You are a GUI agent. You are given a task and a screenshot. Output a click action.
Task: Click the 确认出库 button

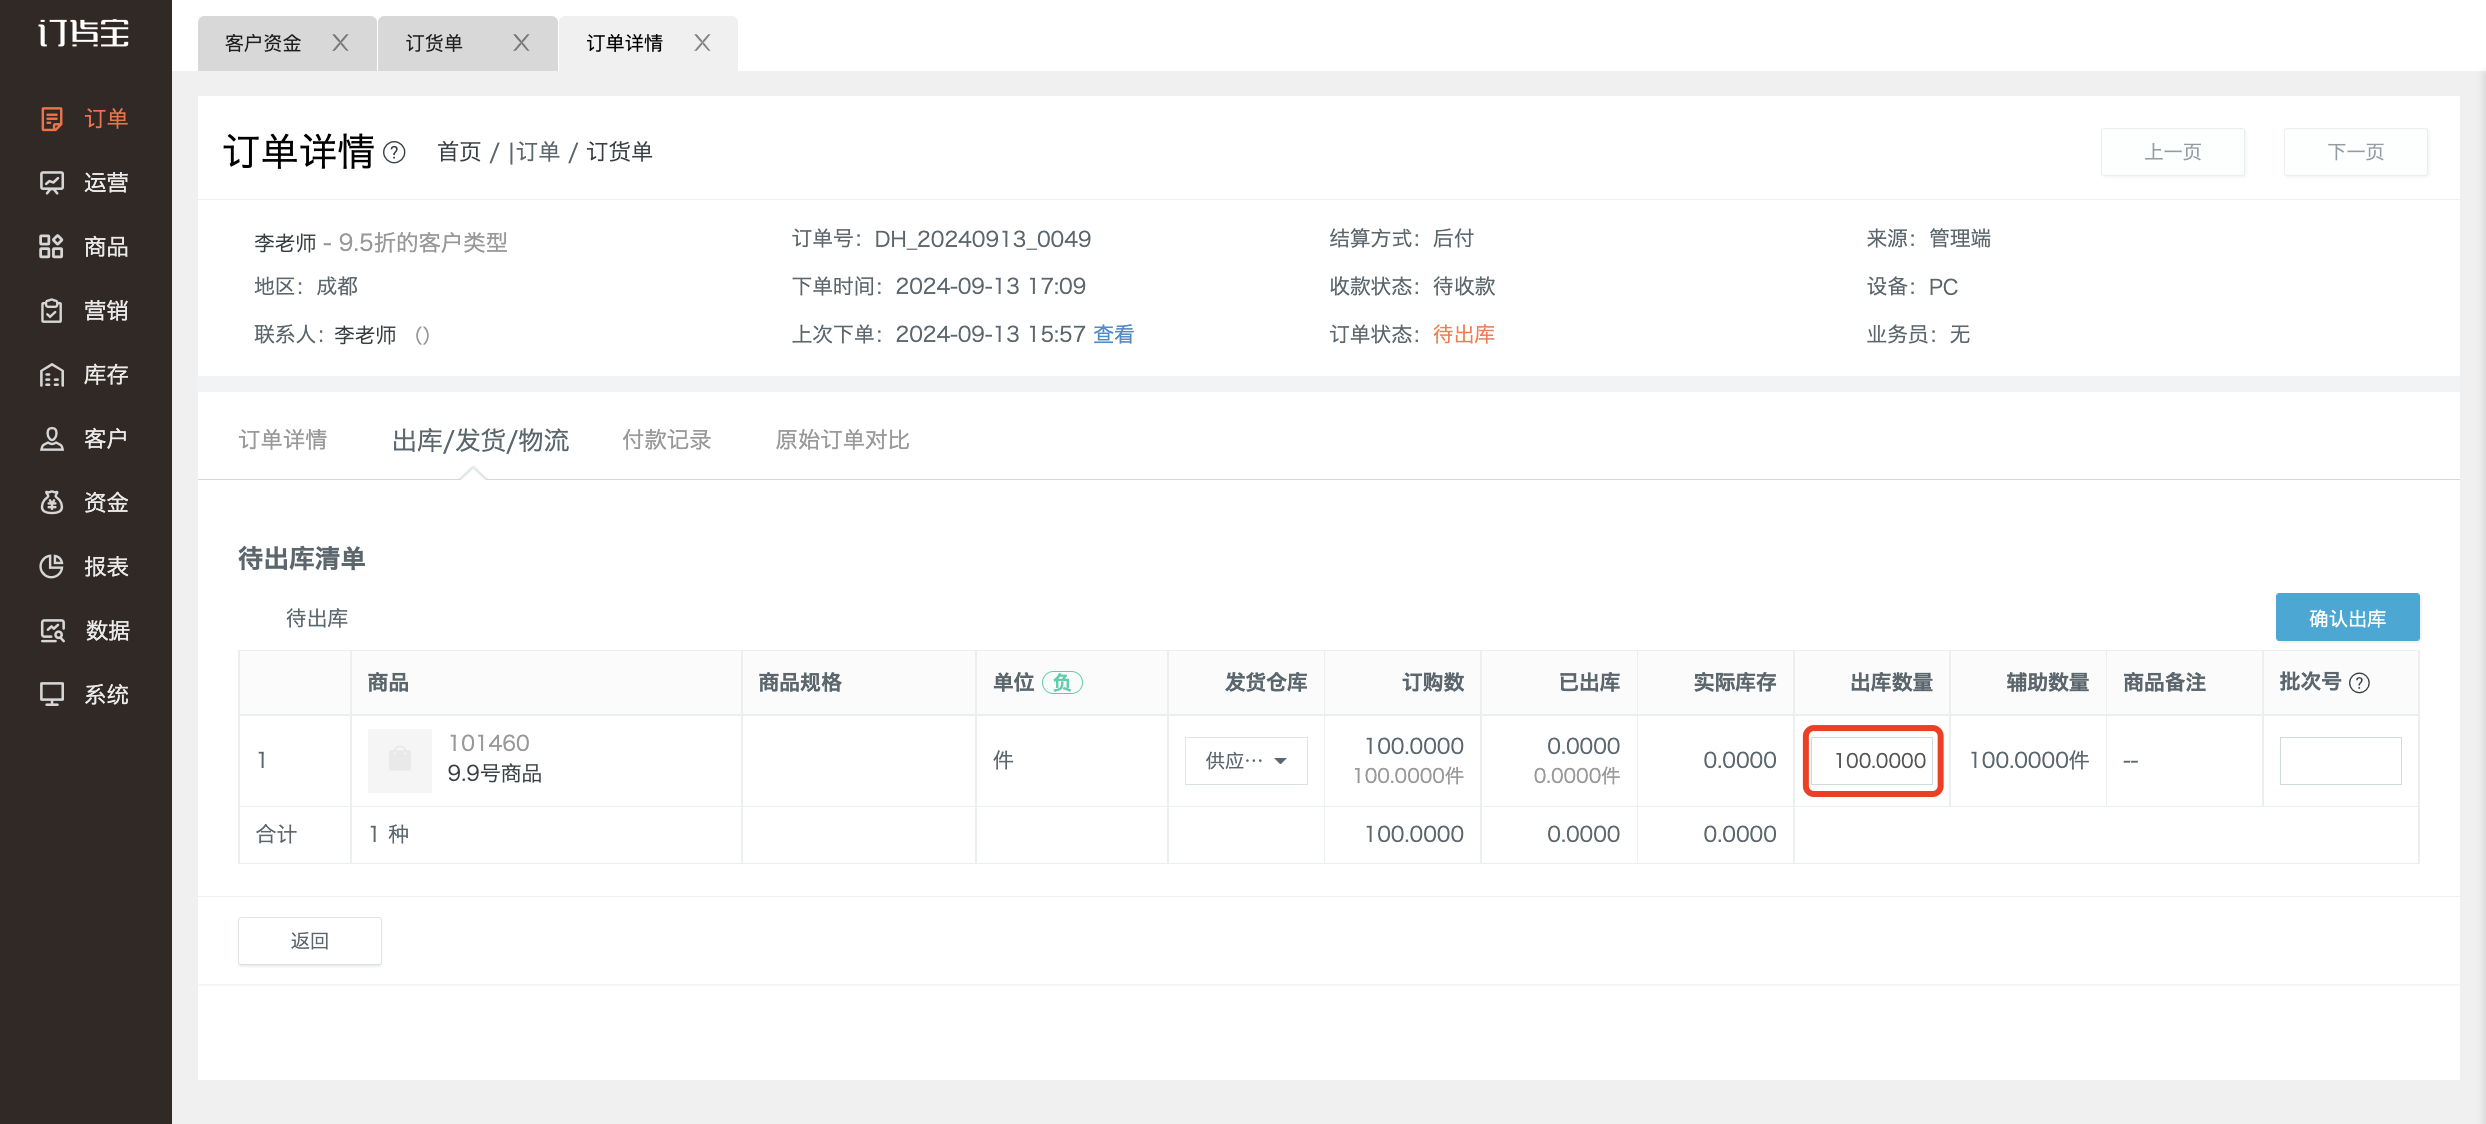[x=2347, y=618]
